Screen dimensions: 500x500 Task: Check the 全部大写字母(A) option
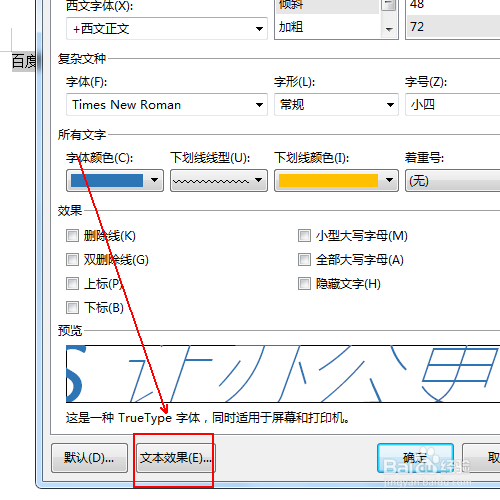[x=304, y=260]
